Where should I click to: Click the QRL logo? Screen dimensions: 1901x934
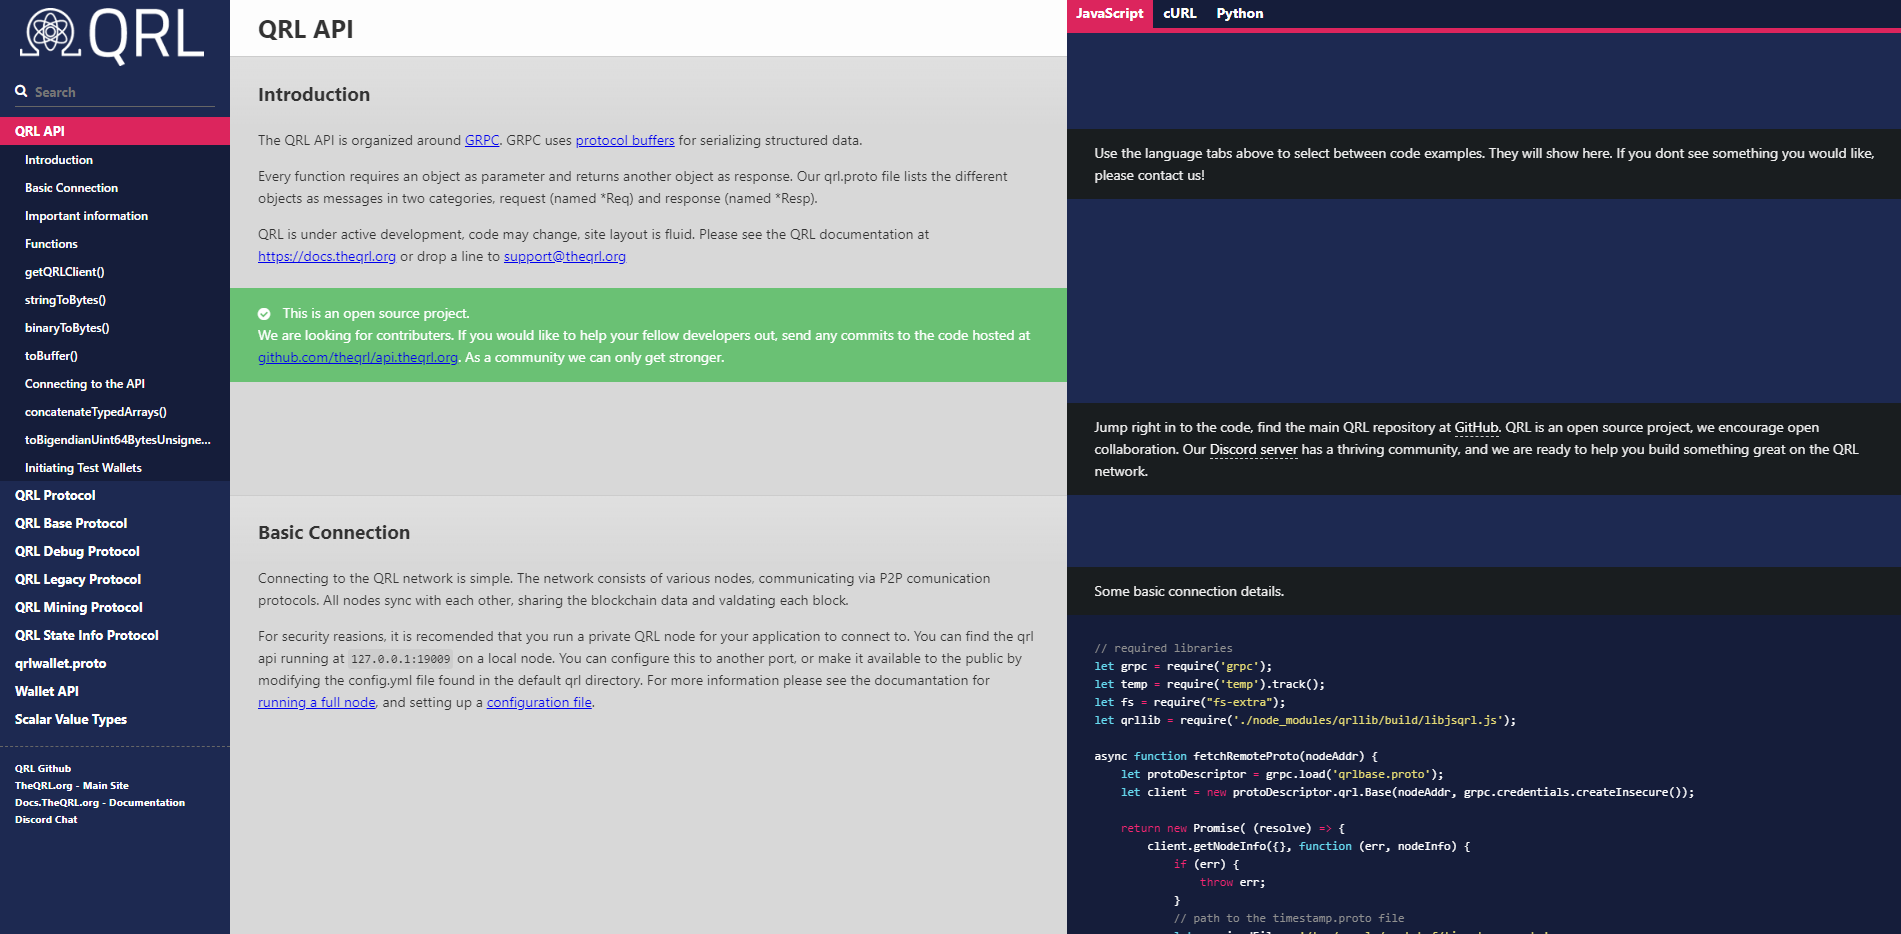(x=113, y=35)
